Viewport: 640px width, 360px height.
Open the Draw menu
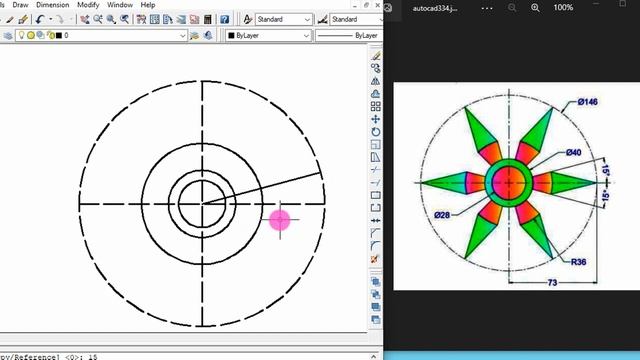20,5
